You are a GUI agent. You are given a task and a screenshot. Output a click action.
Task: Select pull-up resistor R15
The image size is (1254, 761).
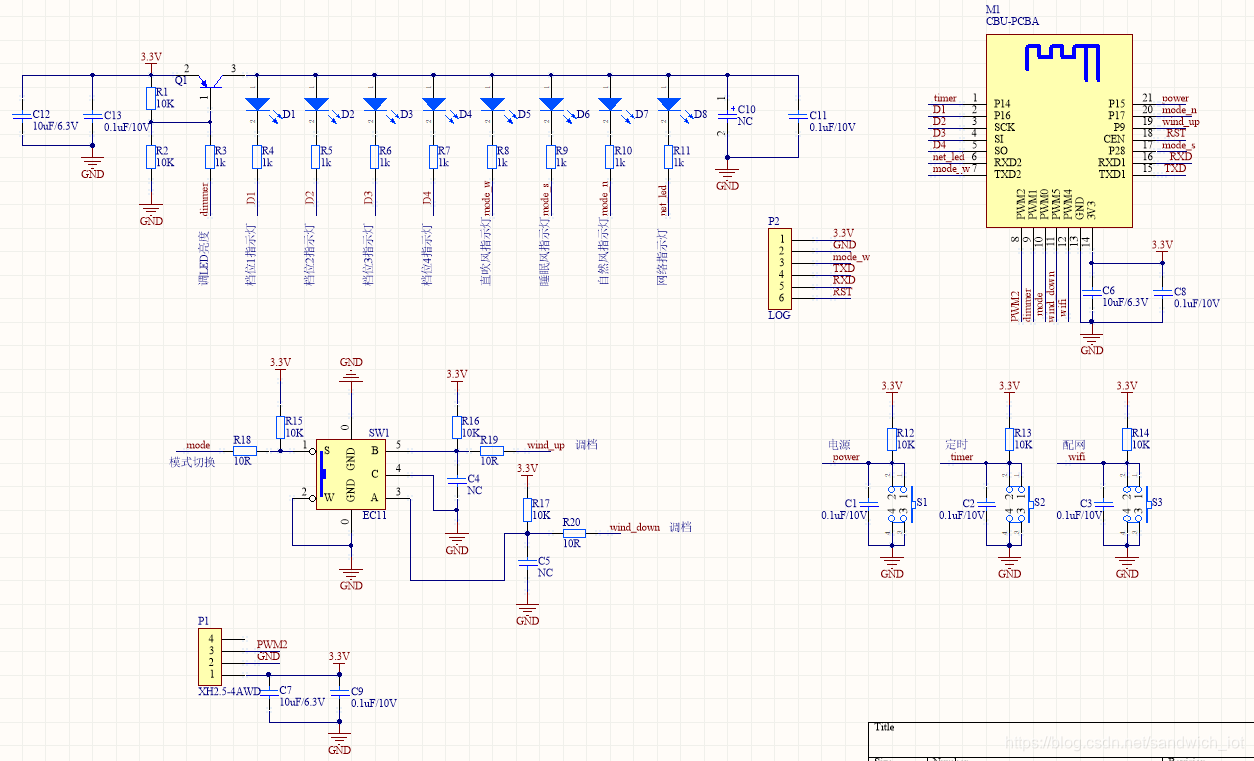280,427
